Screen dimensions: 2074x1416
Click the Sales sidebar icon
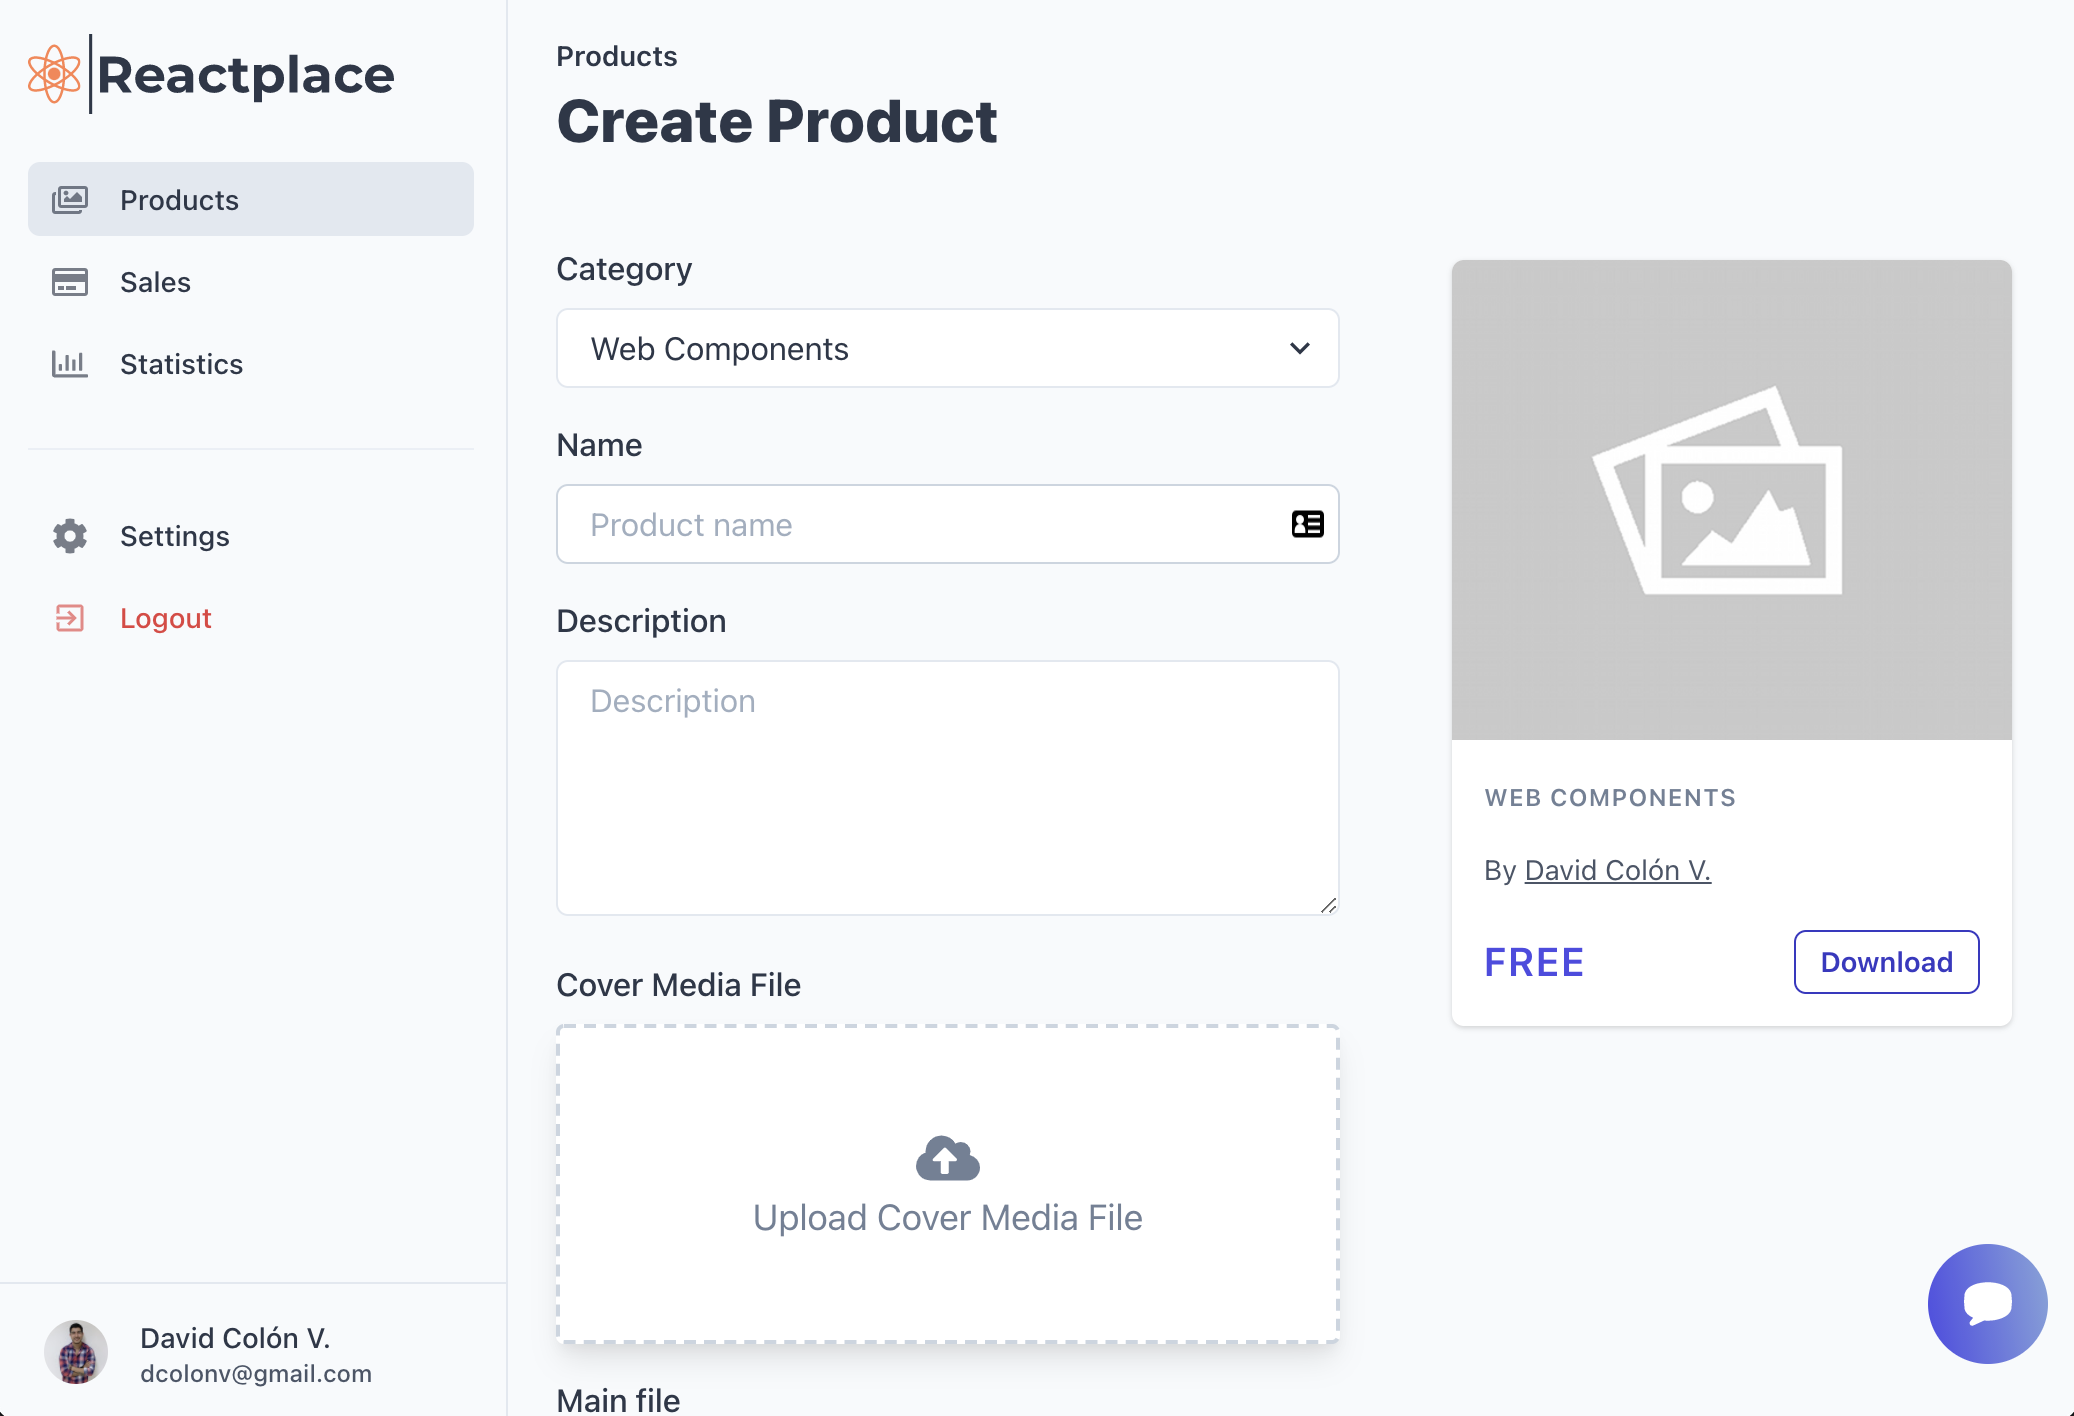(x=69, y=282)
